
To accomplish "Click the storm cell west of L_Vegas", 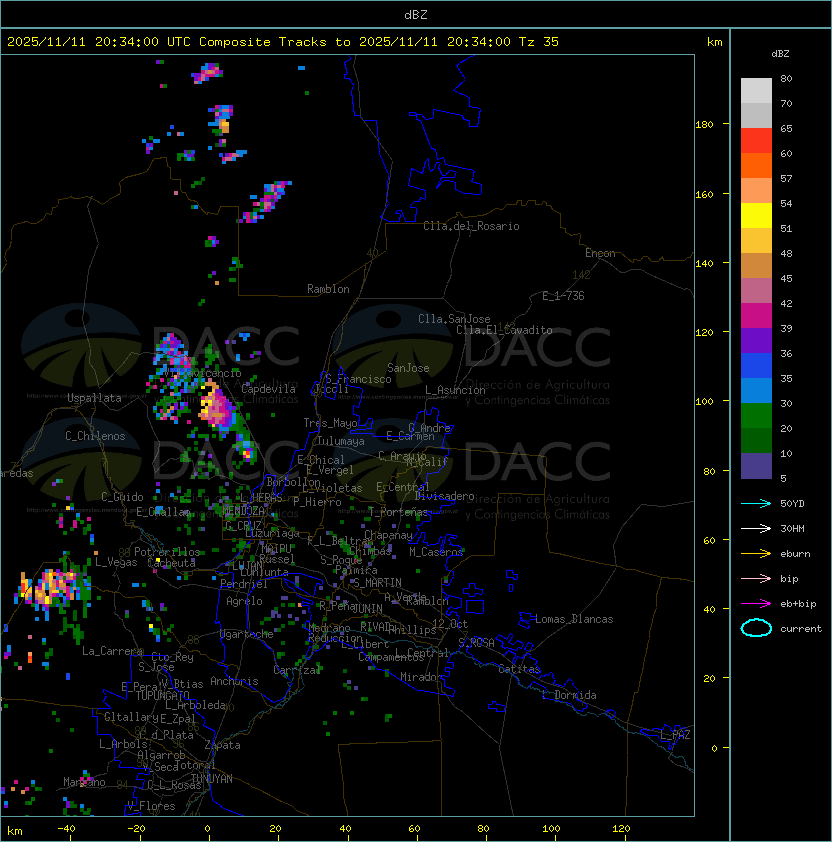I will click(x=53, y=587).
